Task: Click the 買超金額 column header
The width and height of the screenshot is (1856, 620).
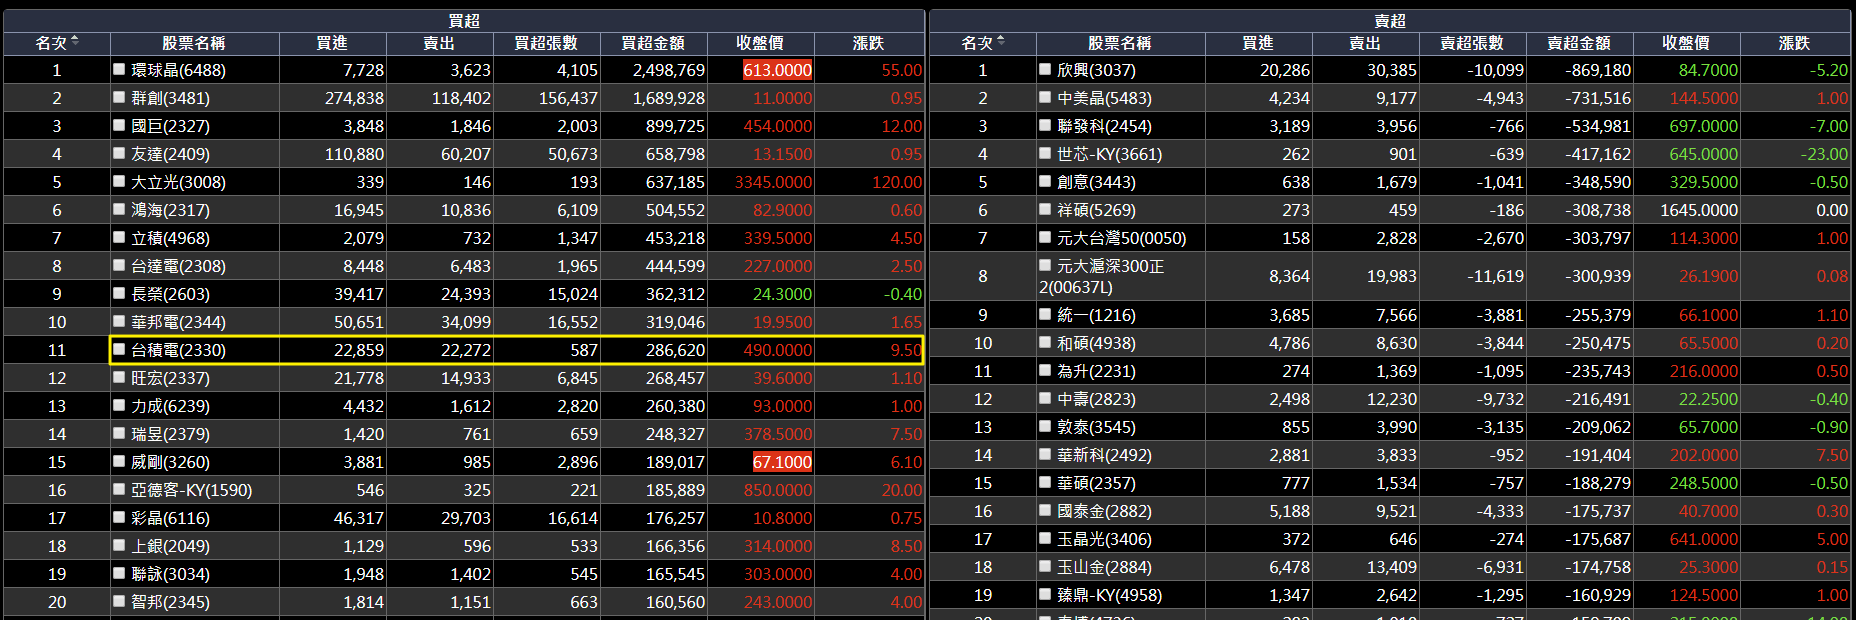Action: coord(653,43)
